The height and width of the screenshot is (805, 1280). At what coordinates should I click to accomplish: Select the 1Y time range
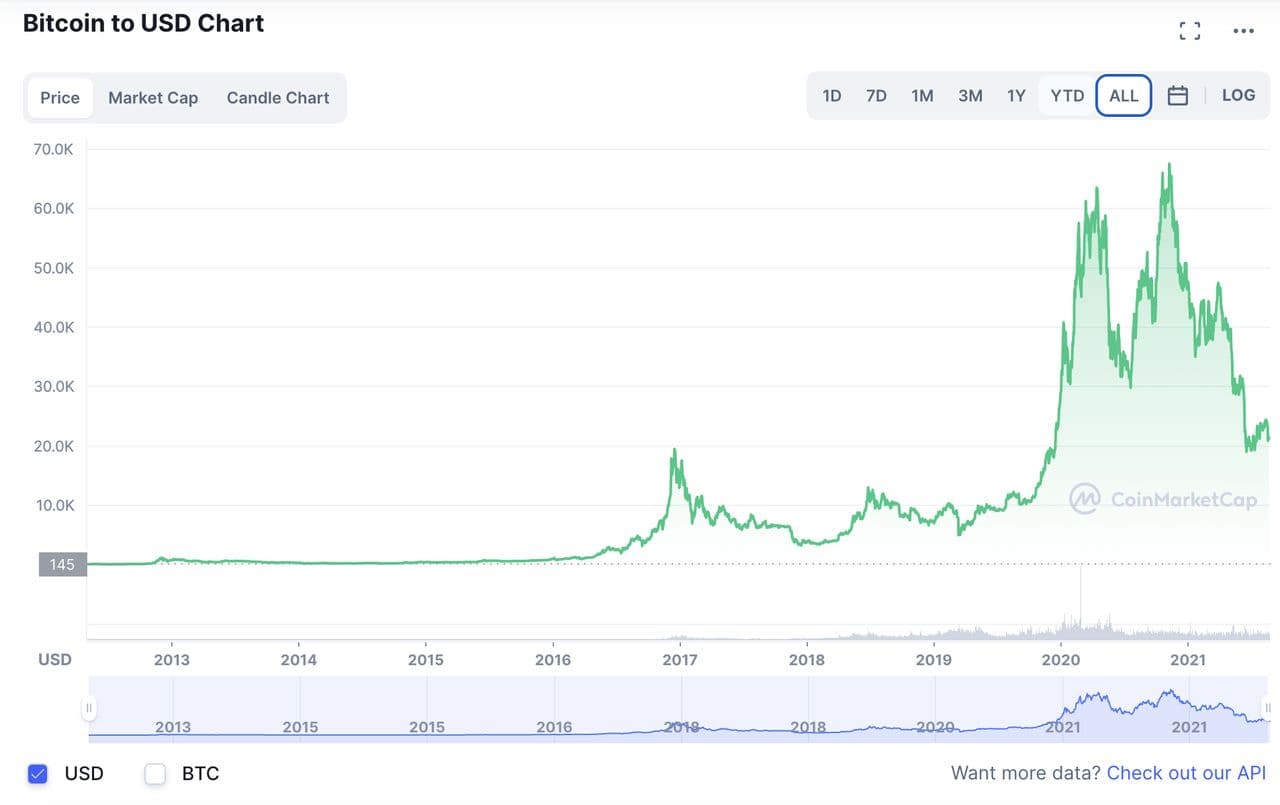pyautogui.click(x=1016, y=96)
